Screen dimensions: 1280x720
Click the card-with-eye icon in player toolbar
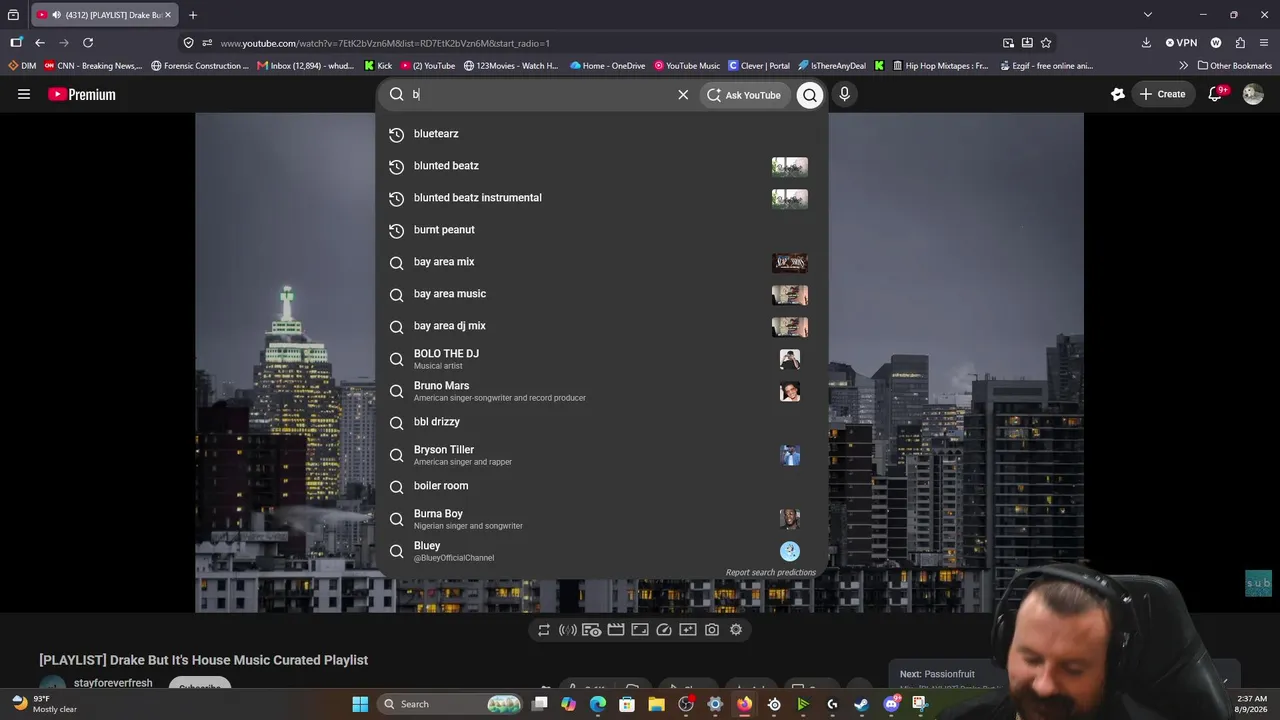click(592, 630)
